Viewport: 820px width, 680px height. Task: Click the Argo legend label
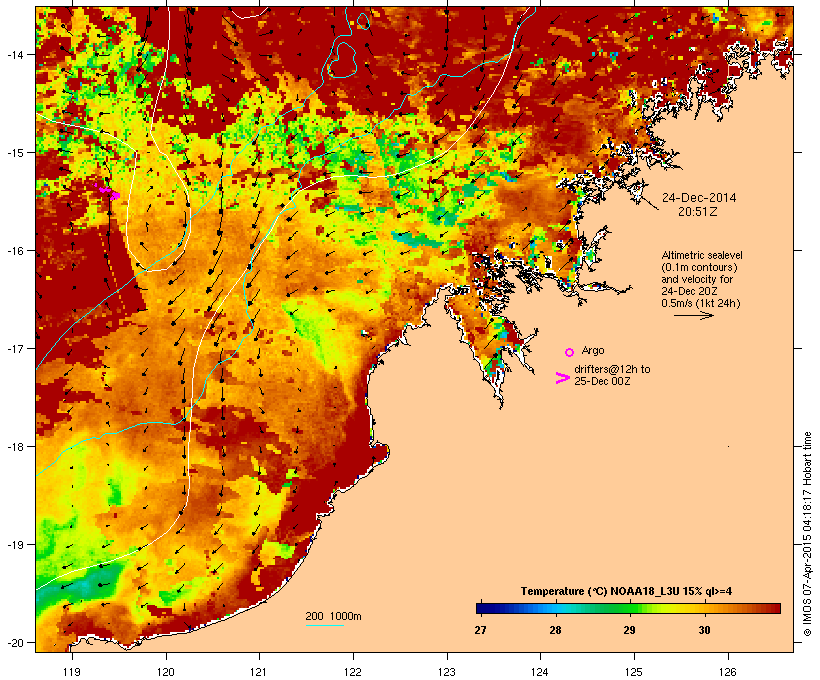[593, 350]
